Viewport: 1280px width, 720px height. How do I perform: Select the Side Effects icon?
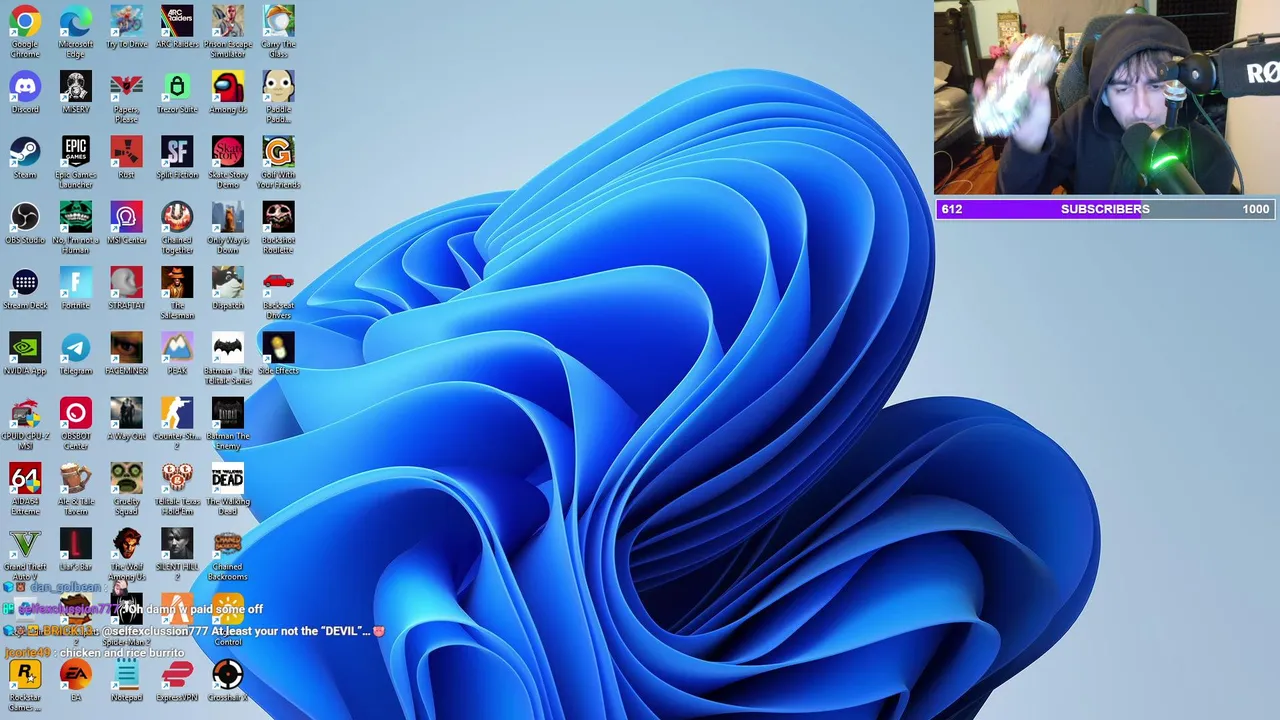[278, 354]
